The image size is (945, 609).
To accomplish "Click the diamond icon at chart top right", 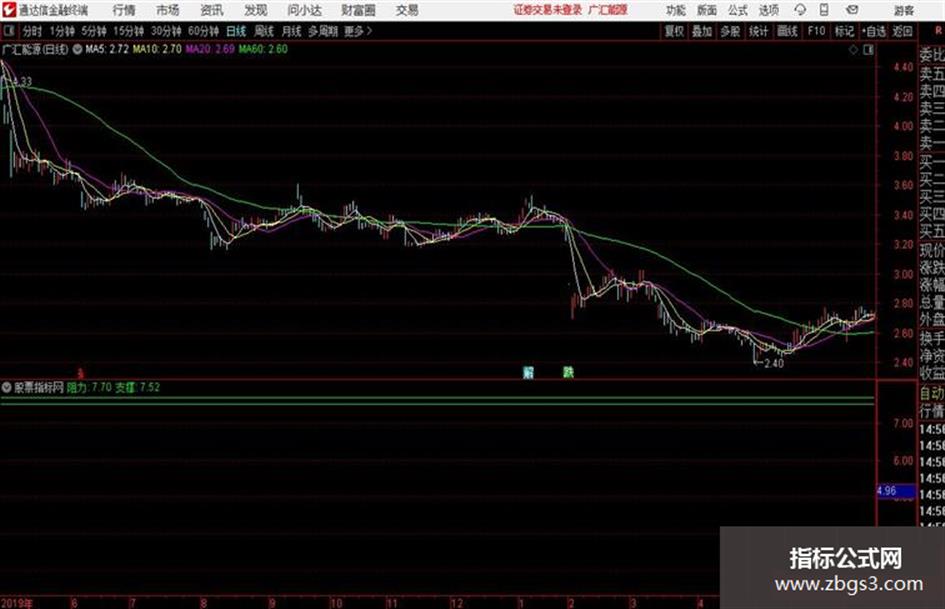I will click(x=853, y=50).
